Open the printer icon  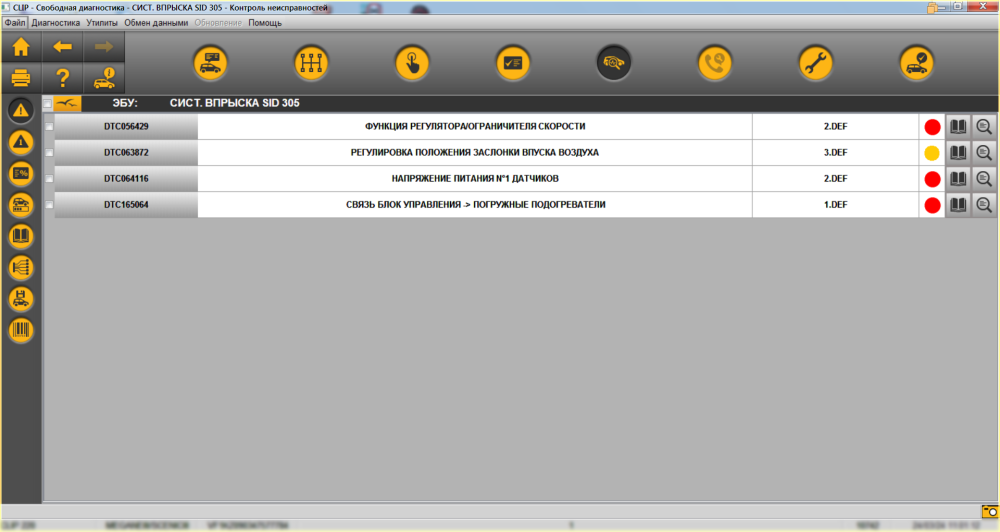(x=21, y=78)
